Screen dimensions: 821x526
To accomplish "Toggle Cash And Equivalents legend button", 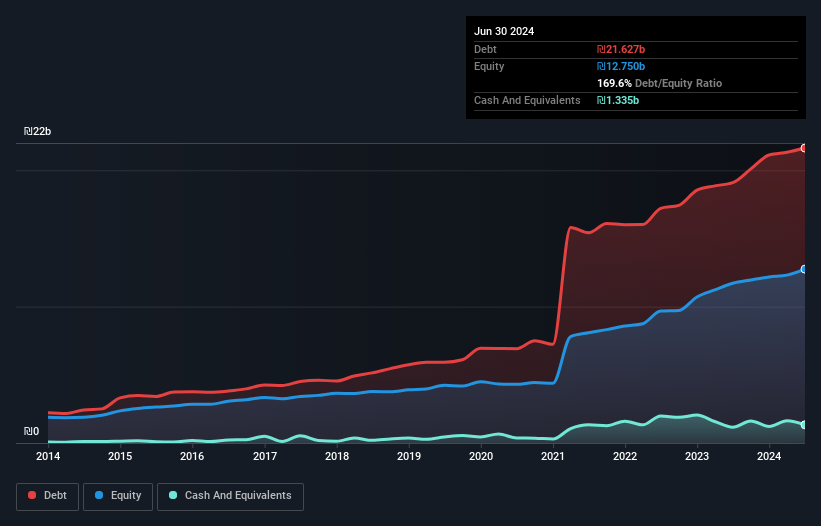I will point(230,496).
